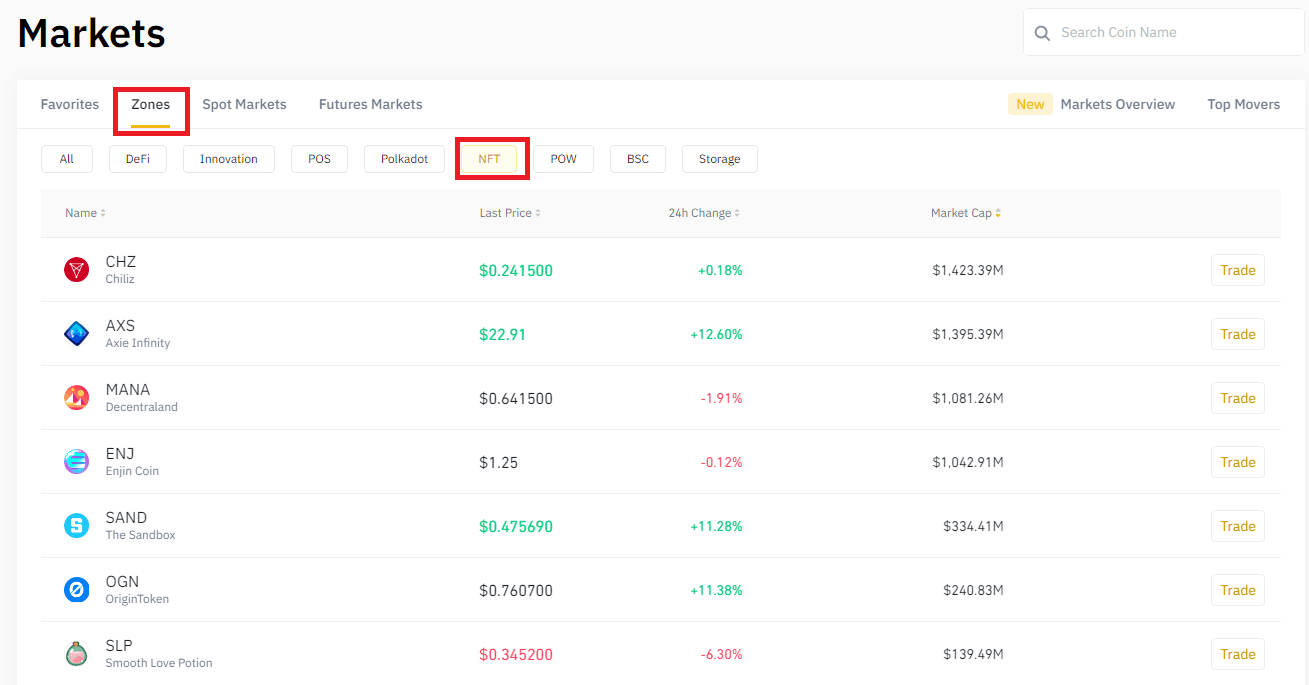Click the OGN ticker name
1309x685 pixels.
coord(122,582)
